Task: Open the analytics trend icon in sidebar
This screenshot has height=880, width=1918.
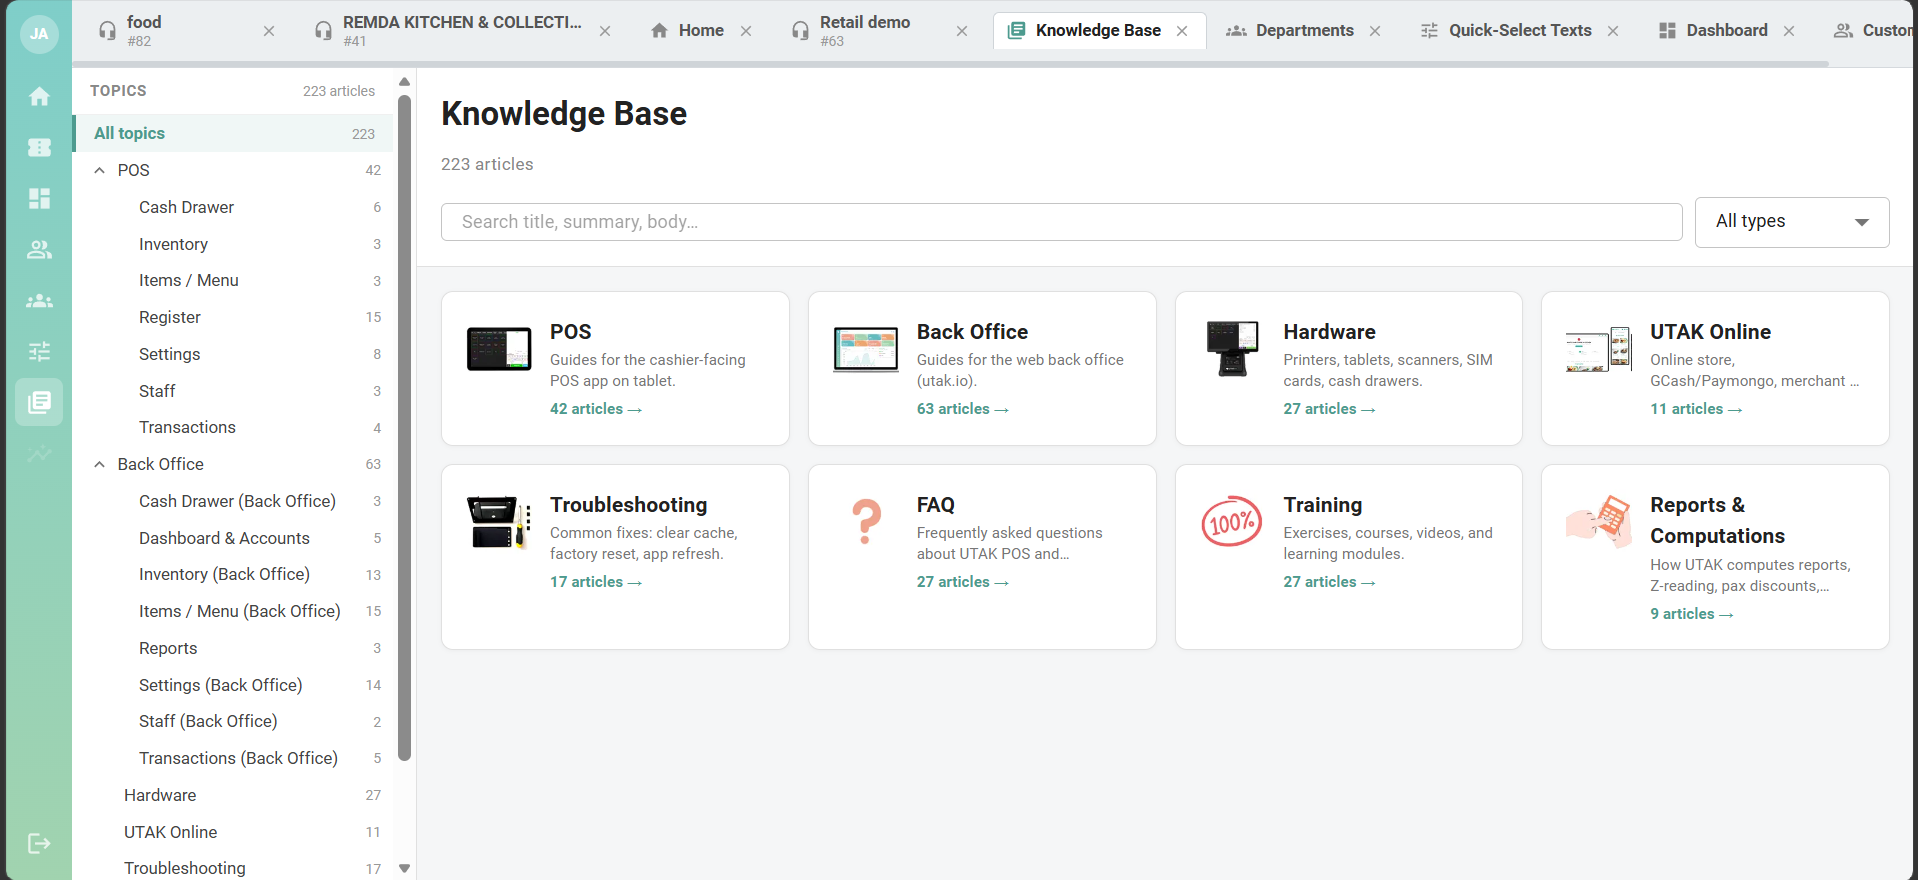Action: pos(39,454)
